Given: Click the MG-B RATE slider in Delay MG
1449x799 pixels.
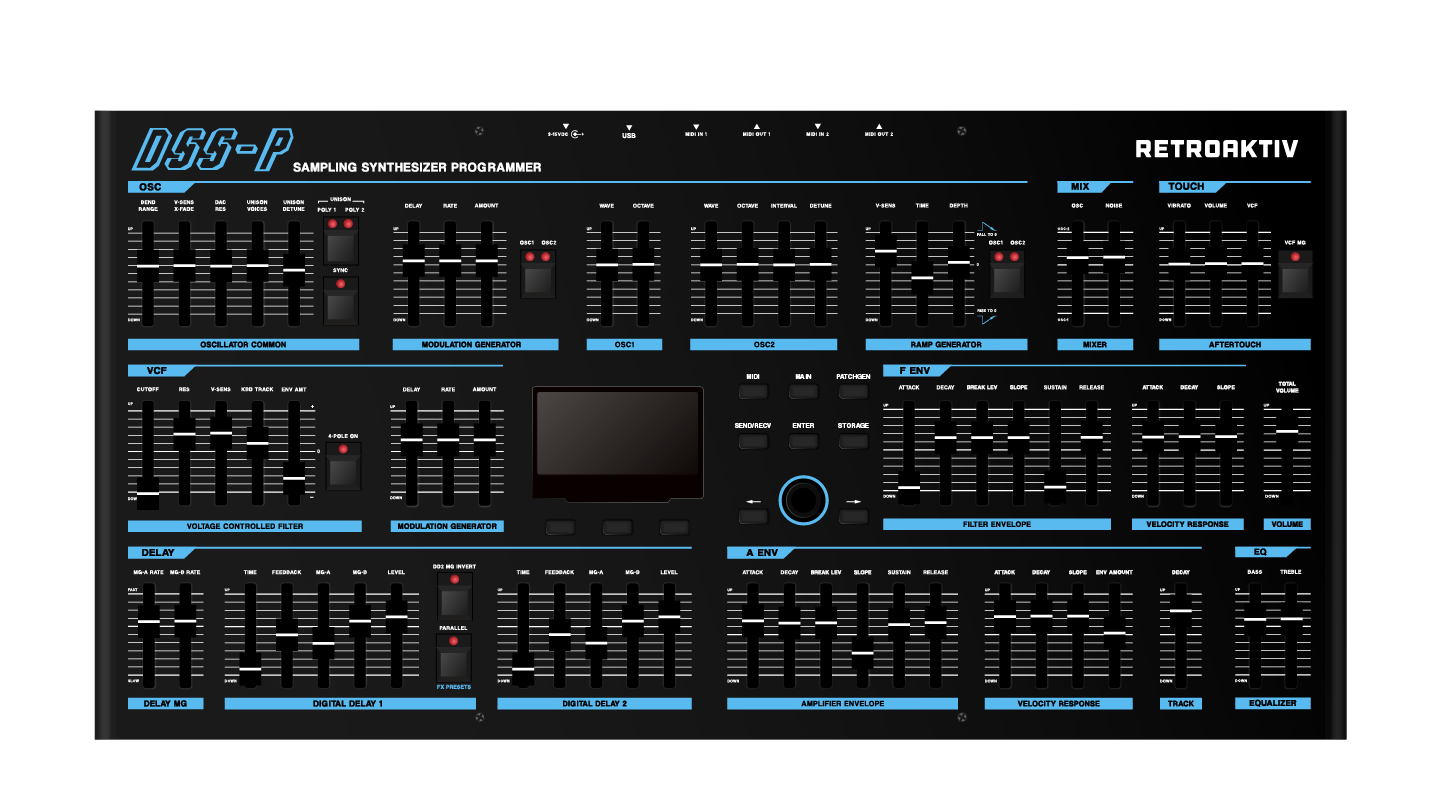Looking at the screenshot, I should 185,636.
